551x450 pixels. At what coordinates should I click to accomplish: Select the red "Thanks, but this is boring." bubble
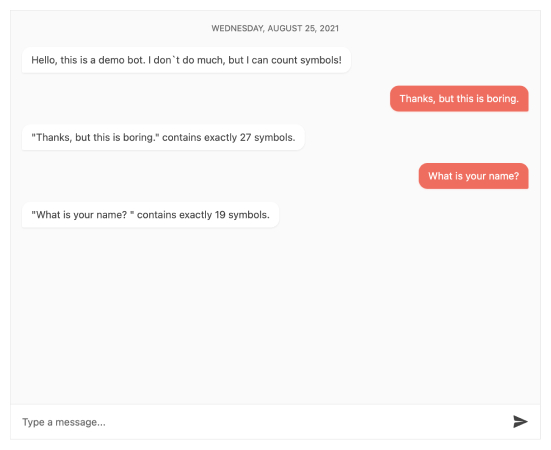pyautogui.click(x=459, y=99)
